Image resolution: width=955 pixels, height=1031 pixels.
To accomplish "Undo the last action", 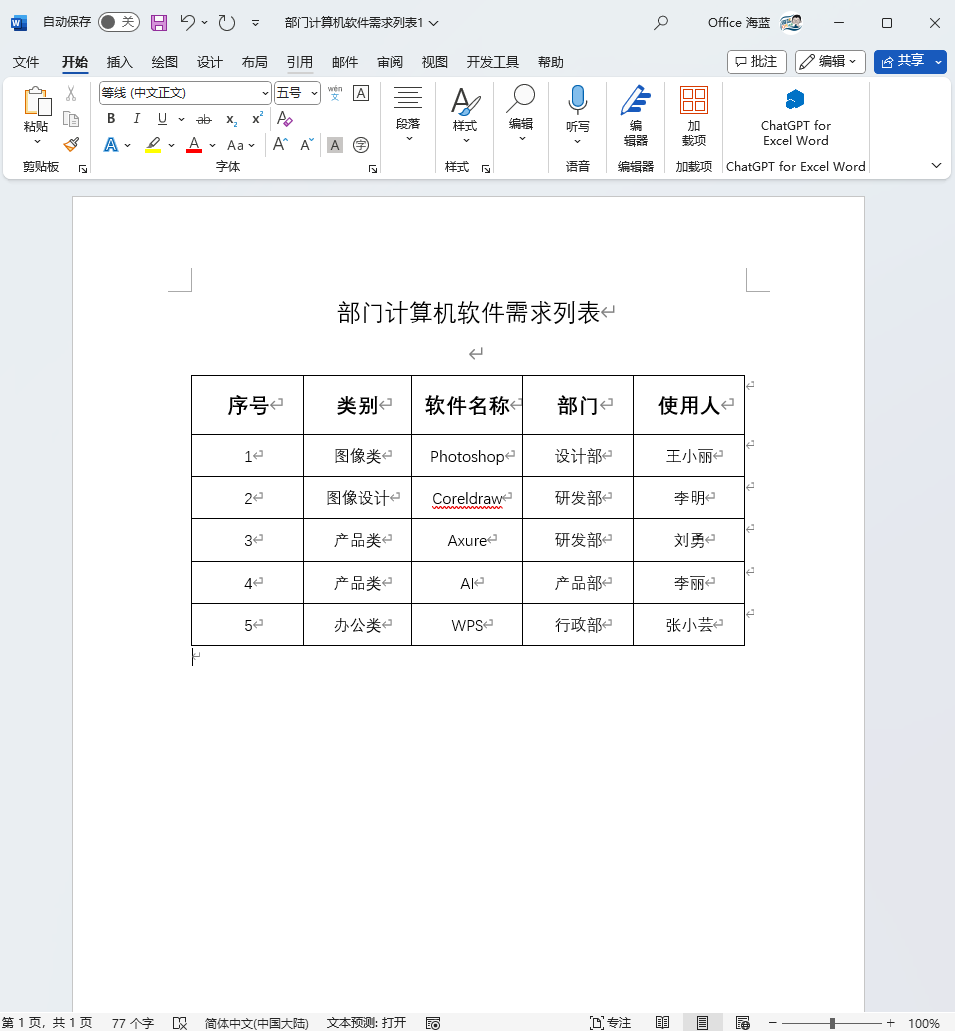I will (x=187, y=22).
